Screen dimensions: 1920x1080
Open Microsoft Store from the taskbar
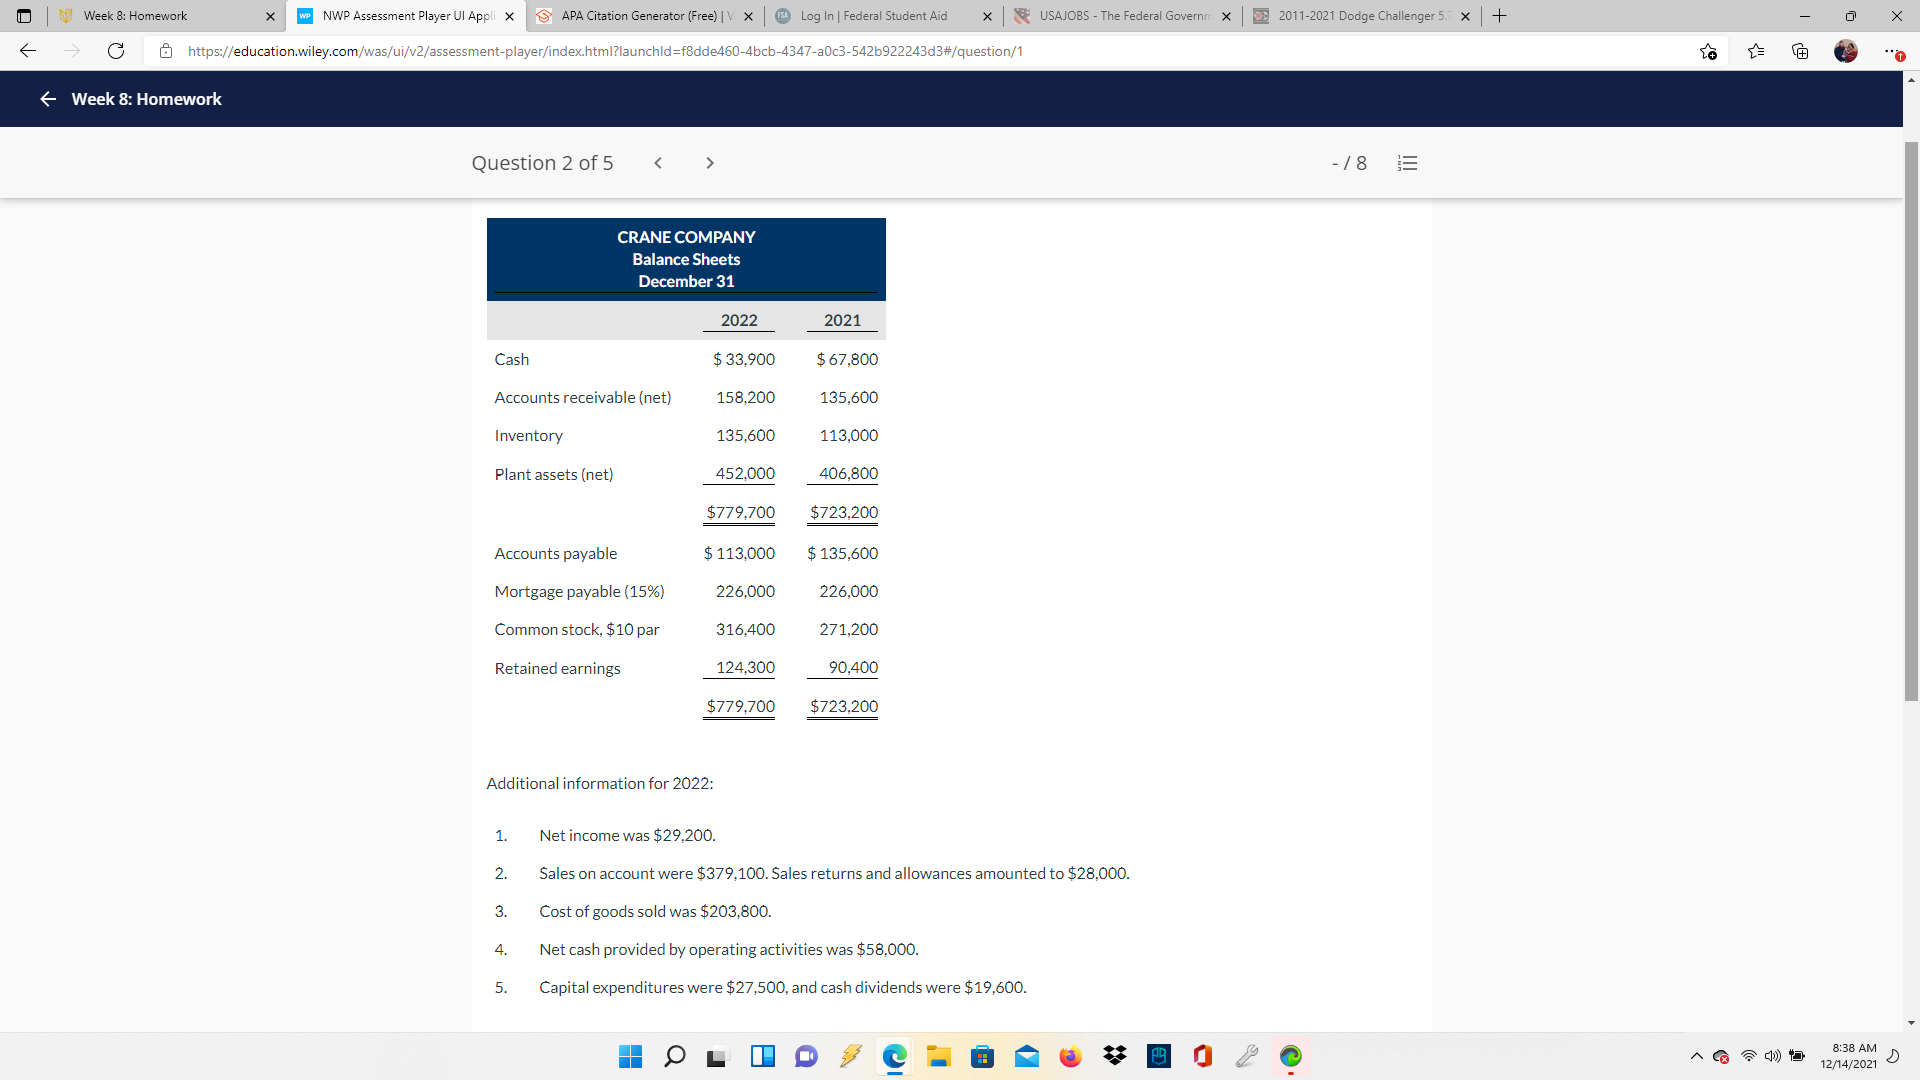click(983, 1056)
